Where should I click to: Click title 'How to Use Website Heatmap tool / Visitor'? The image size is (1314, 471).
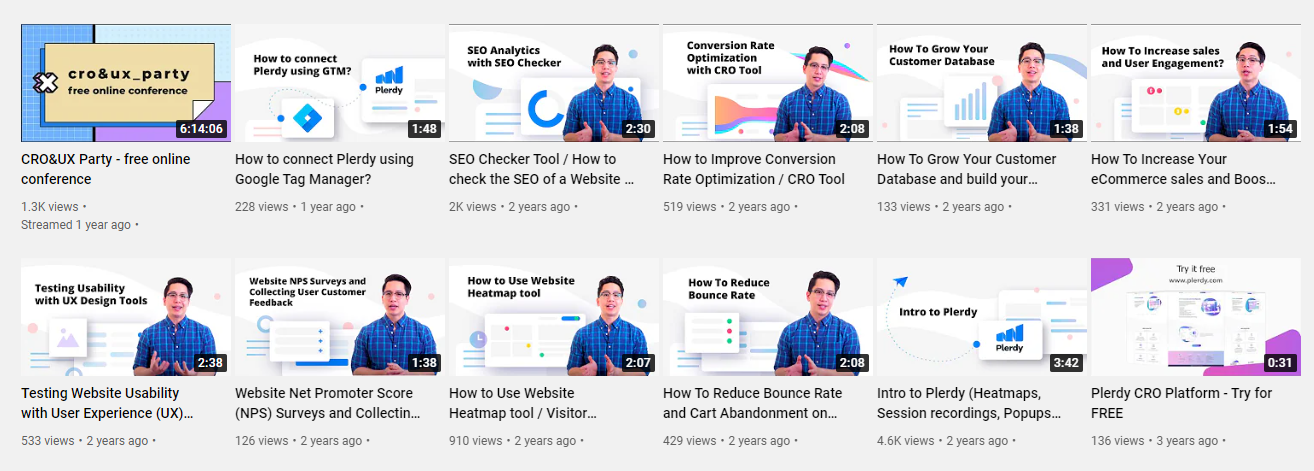(x=523, y=403)
